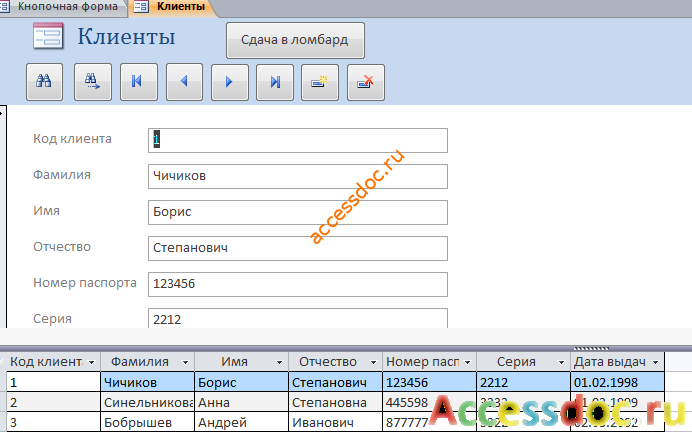Image resolution: width=692 pixels, height=432 pixels.
Task: Click the Клиенты form logo icon
Action: pyautogui.click(x=48, y=36)
